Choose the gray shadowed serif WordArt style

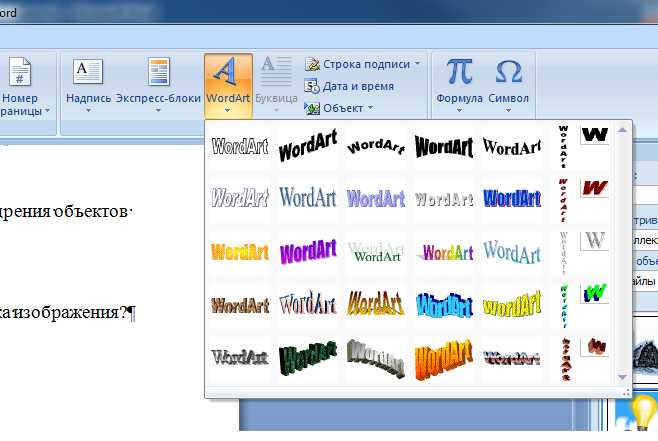click(x=240, y=359)
